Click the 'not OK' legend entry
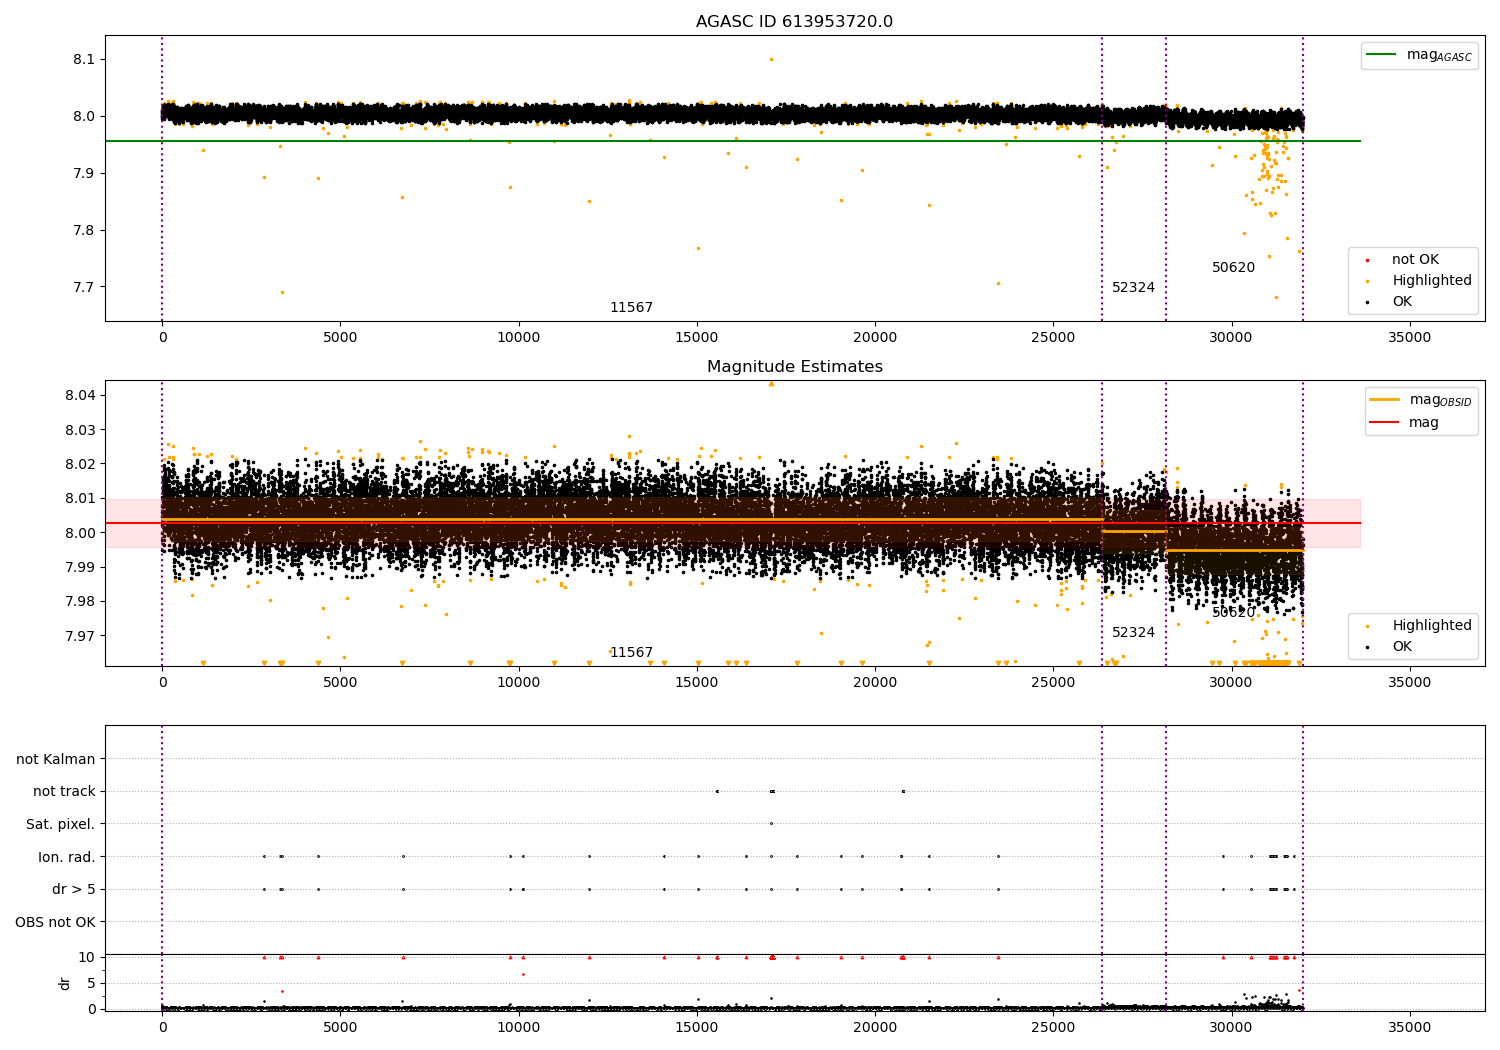1500x1050 pixels. (1415, 260)
